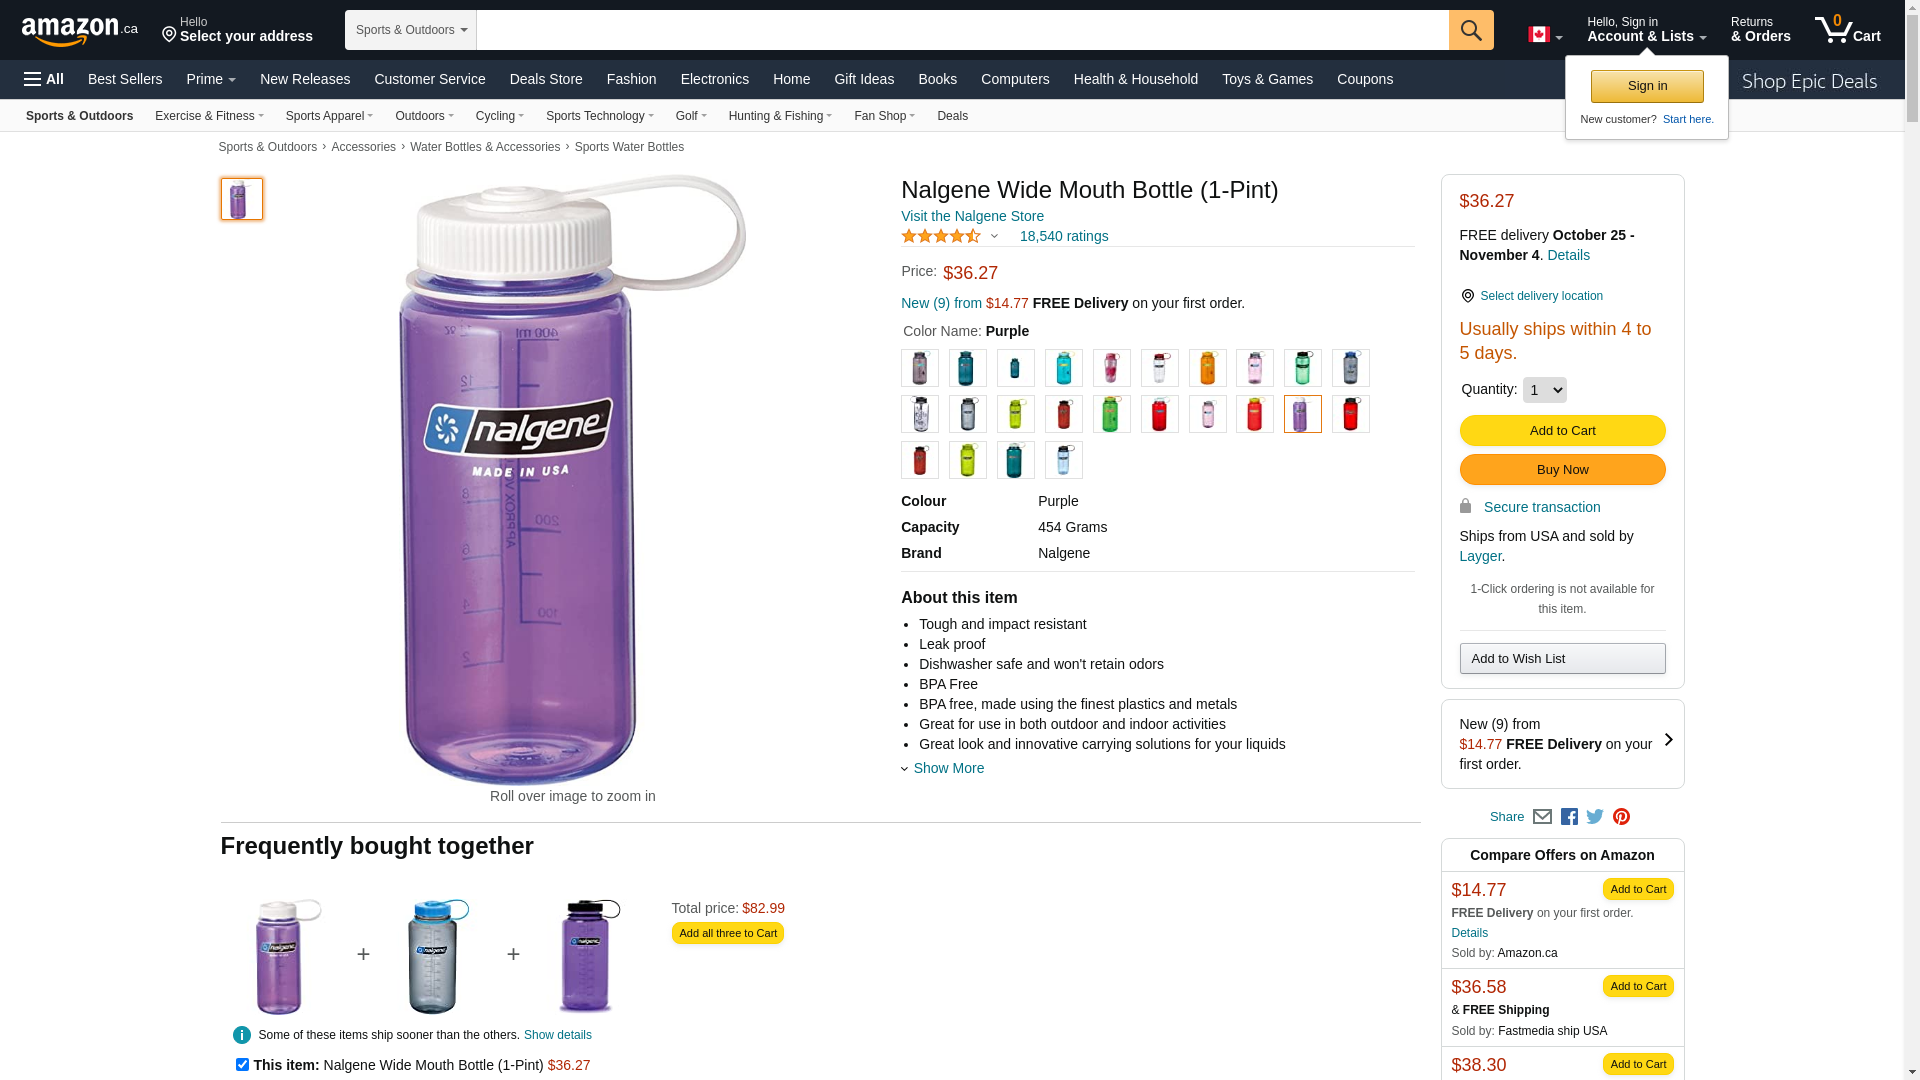Click the Buy Now button

point(1562,470)
